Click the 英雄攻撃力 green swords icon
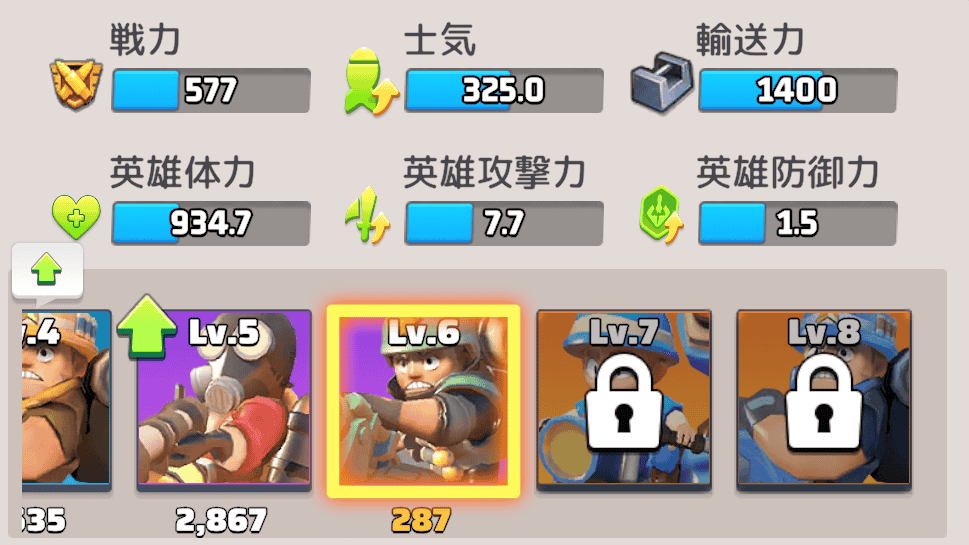This screenshot has width=969, height=545. [x=368, y=214]
